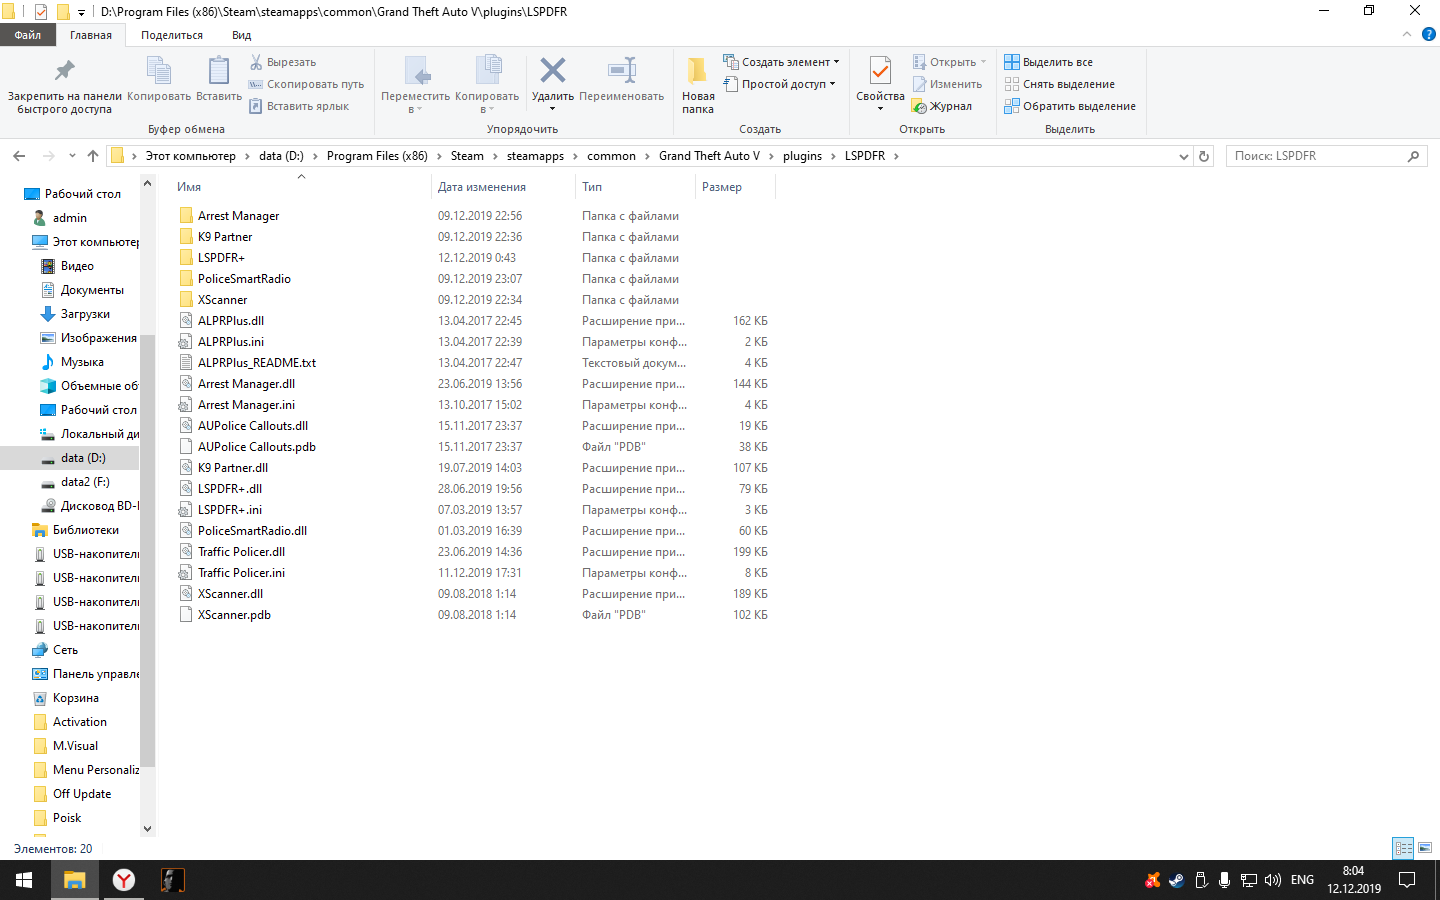Image resolution: width=1440 pixels, height=900 pixels.
Task: Click the Rename (Переименовать) icon
Action: [622, 71]
